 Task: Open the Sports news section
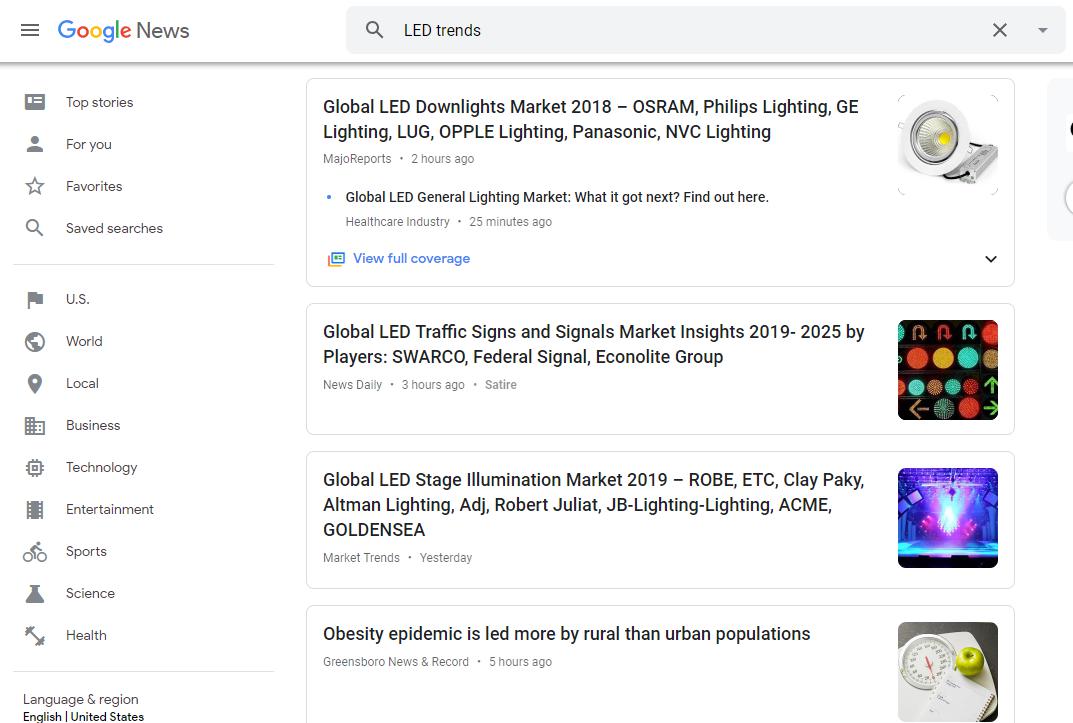click(86, 551)
